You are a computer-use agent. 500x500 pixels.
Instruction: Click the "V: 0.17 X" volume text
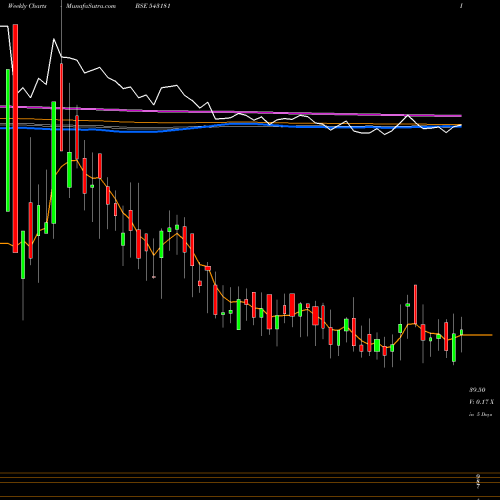[481, 402]
